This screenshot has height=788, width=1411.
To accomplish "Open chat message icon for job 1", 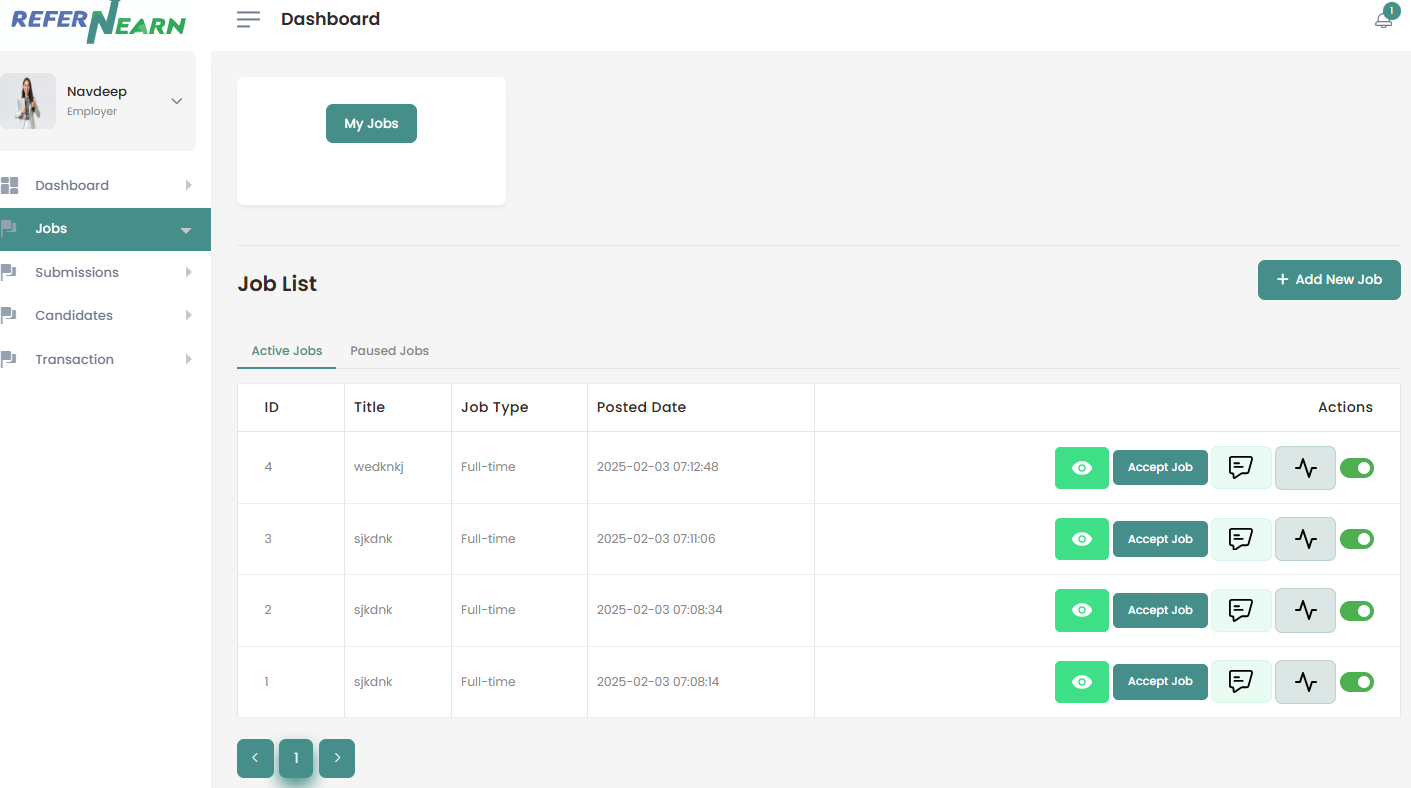I will point(1241,682).
